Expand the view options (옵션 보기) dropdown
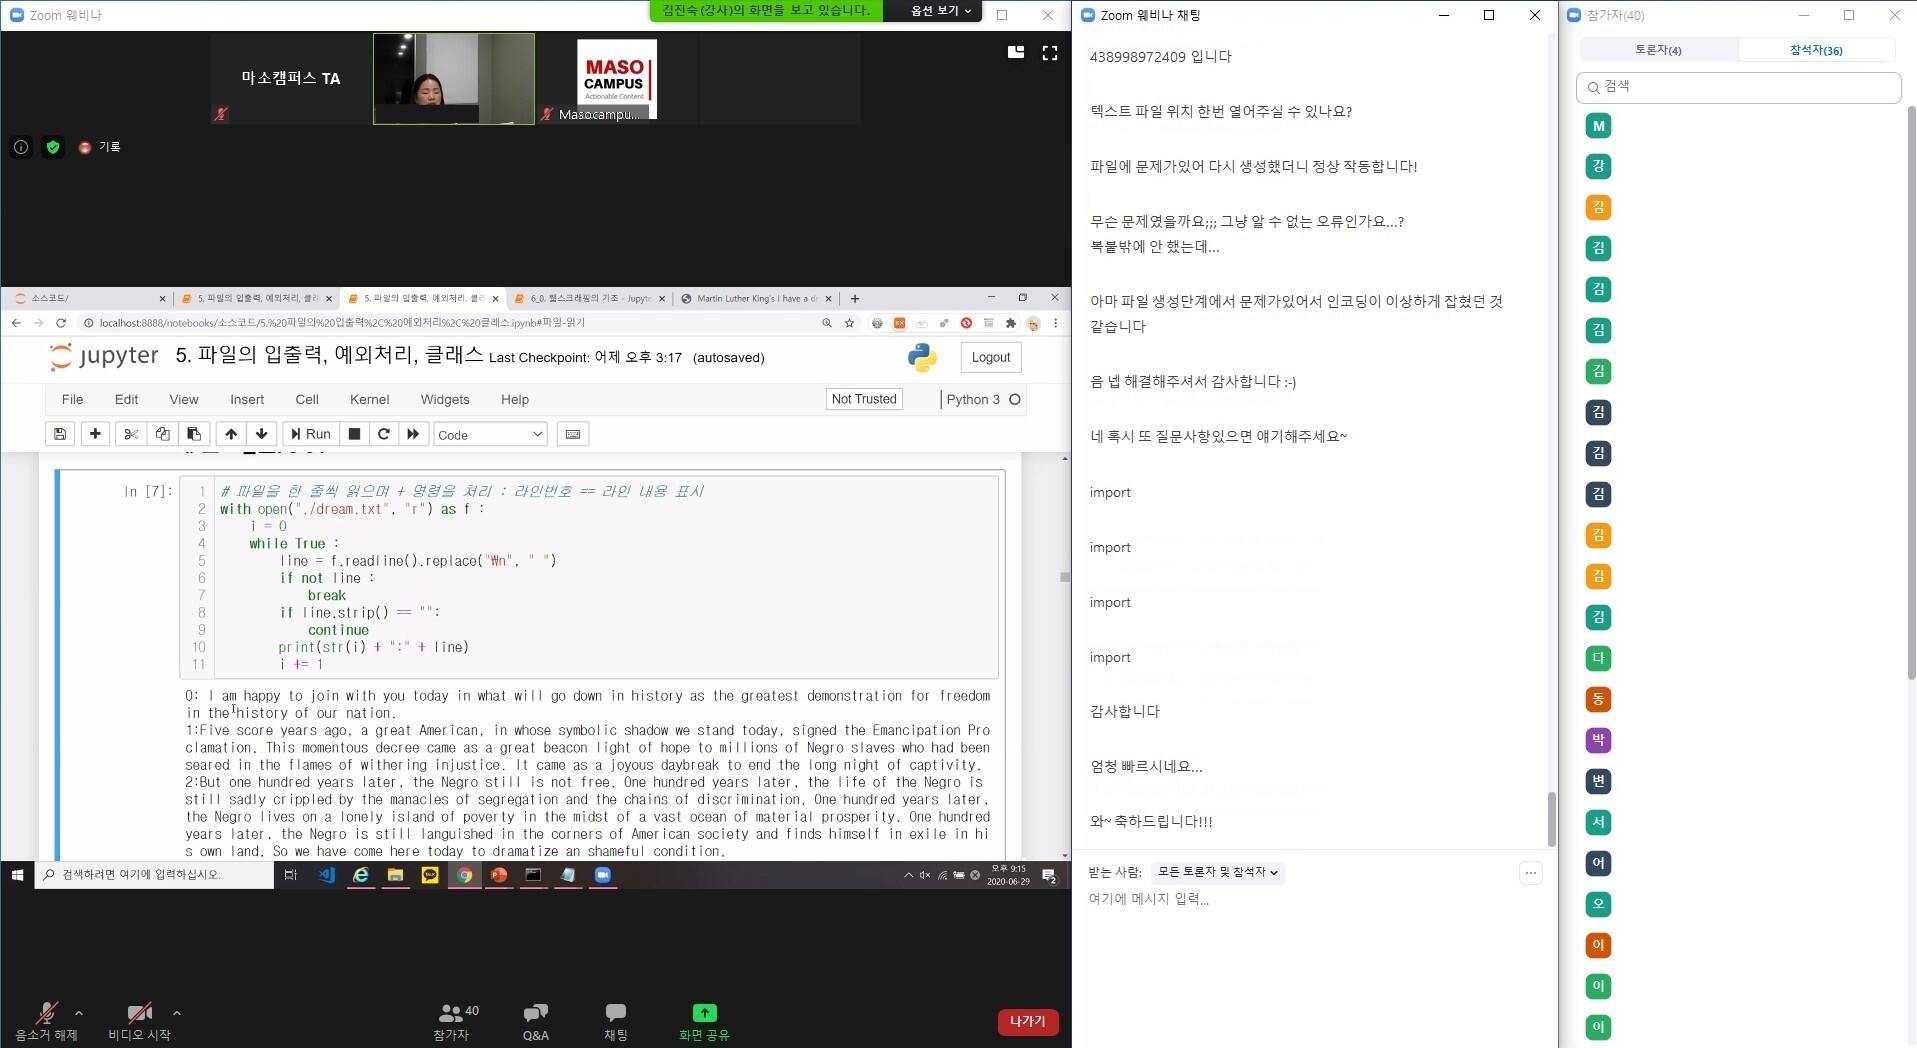The image size is (1917, 1048). 940,11
